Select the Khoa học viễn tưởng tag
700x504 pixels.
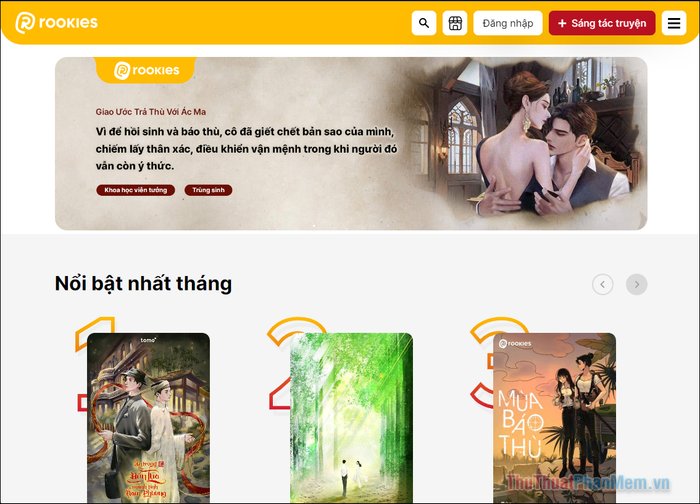pos(135,190)
